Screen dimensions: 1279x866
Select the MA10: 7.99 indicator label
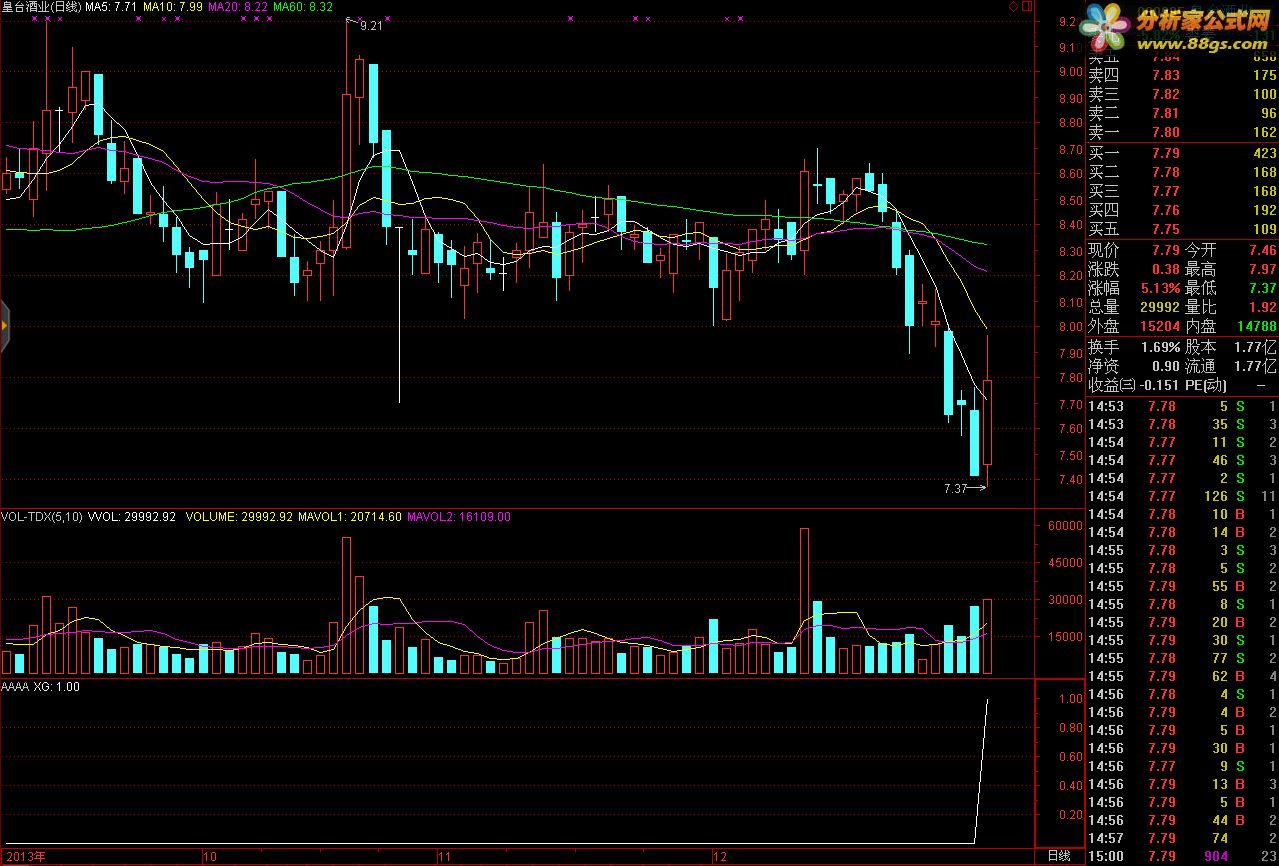173,7
